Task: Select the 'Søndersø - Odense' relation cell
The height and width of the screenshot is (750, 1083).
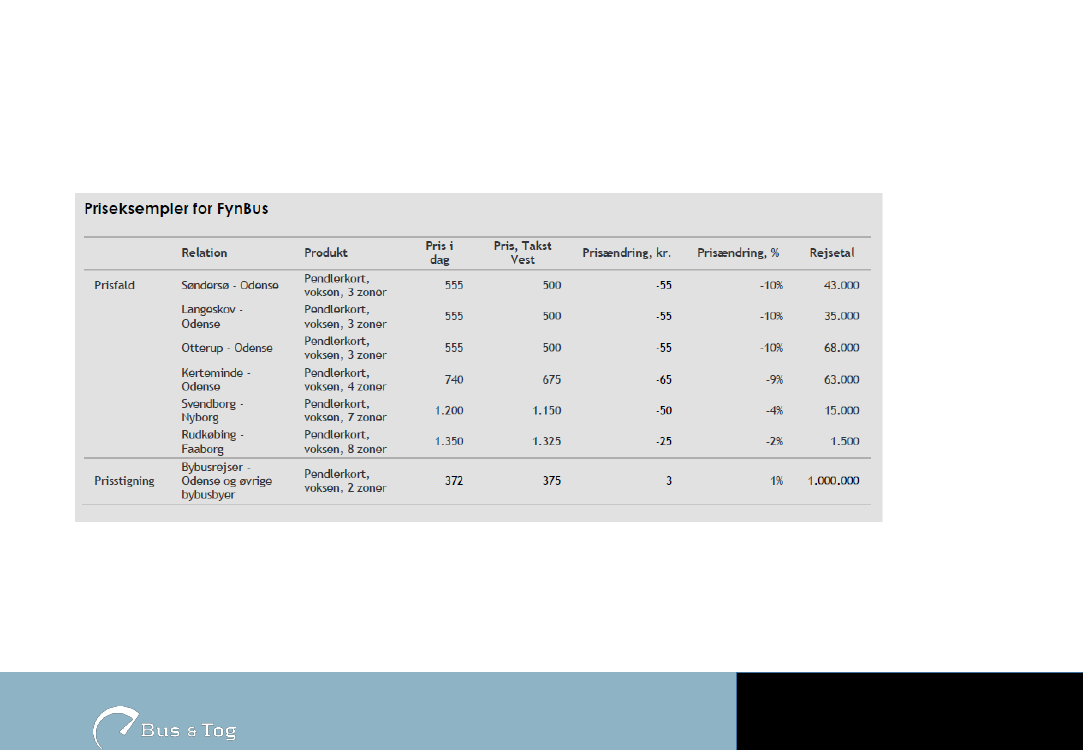Action: click(x=230, y=285)
